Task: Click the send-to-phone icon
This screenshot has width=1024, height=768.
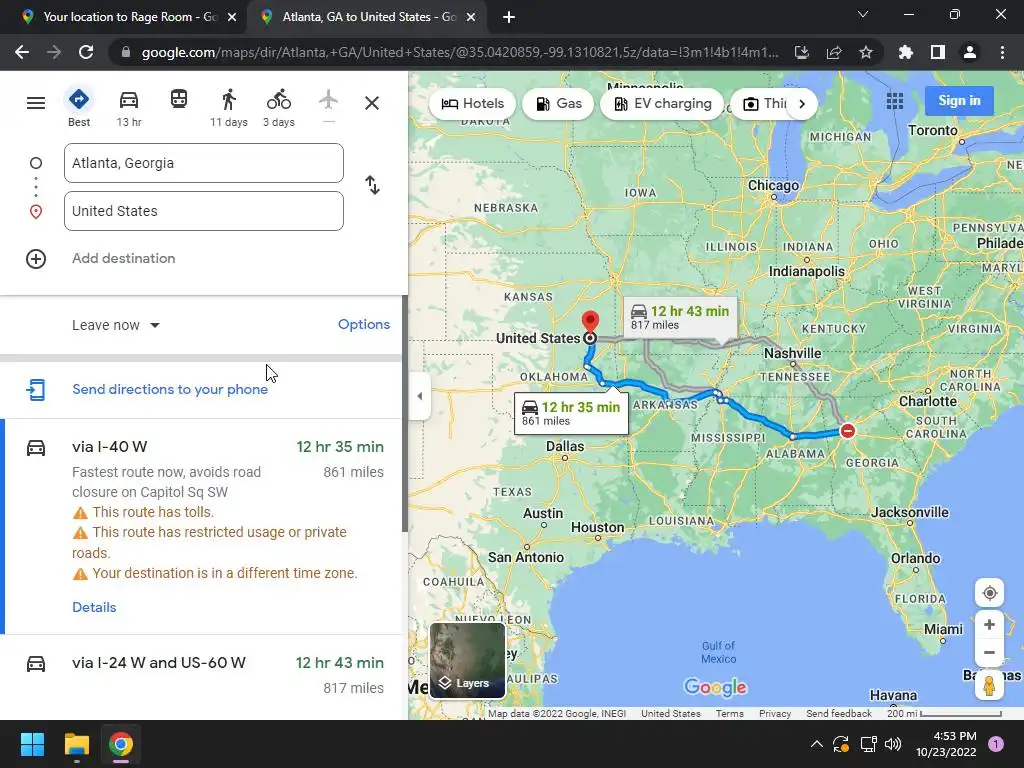Action: point(36,390)
